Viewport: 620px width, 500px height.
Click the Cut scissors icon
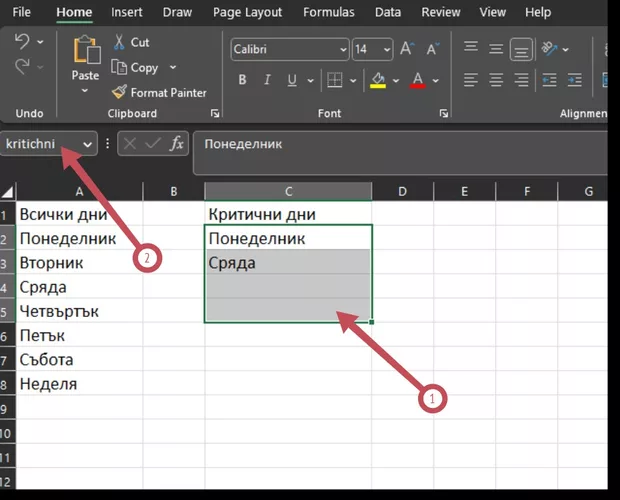tap(120, 42)
